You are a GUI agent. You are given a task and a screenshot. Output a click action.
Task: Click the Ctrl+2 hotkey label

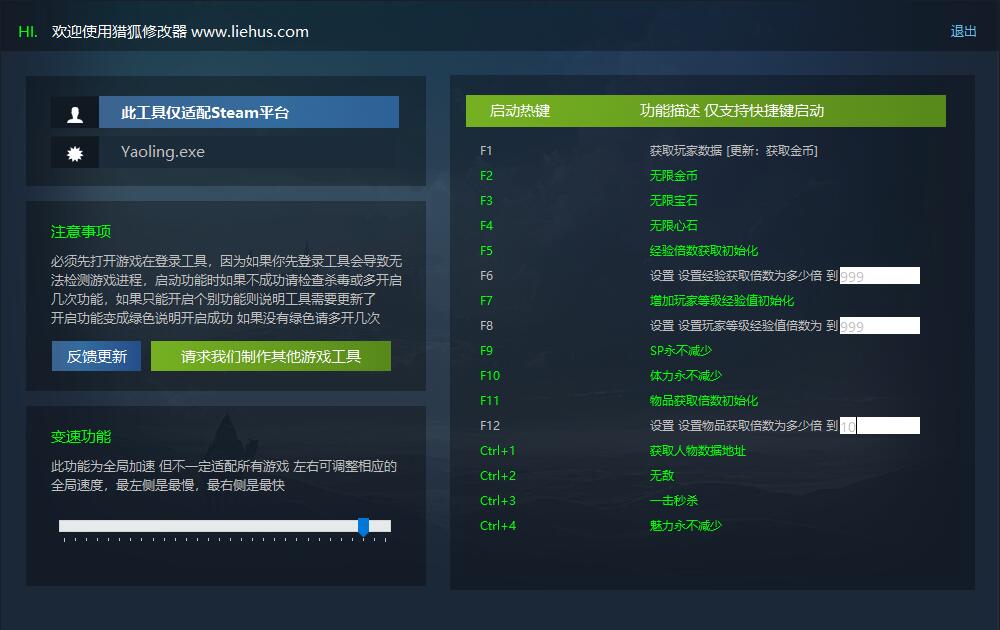[497, 475]
